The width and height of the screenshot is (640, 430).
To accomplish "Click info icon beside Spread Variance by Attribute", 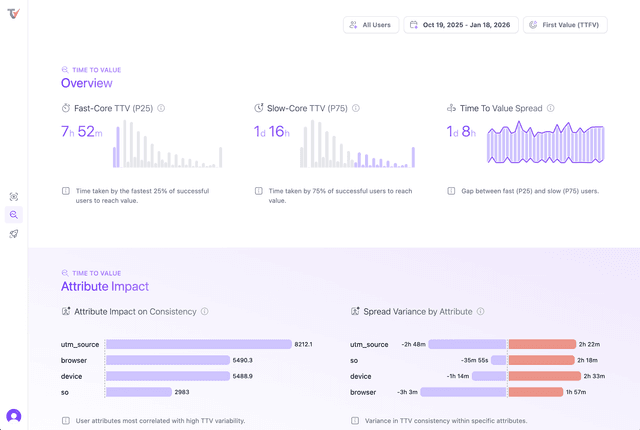I will click(481, 312).
